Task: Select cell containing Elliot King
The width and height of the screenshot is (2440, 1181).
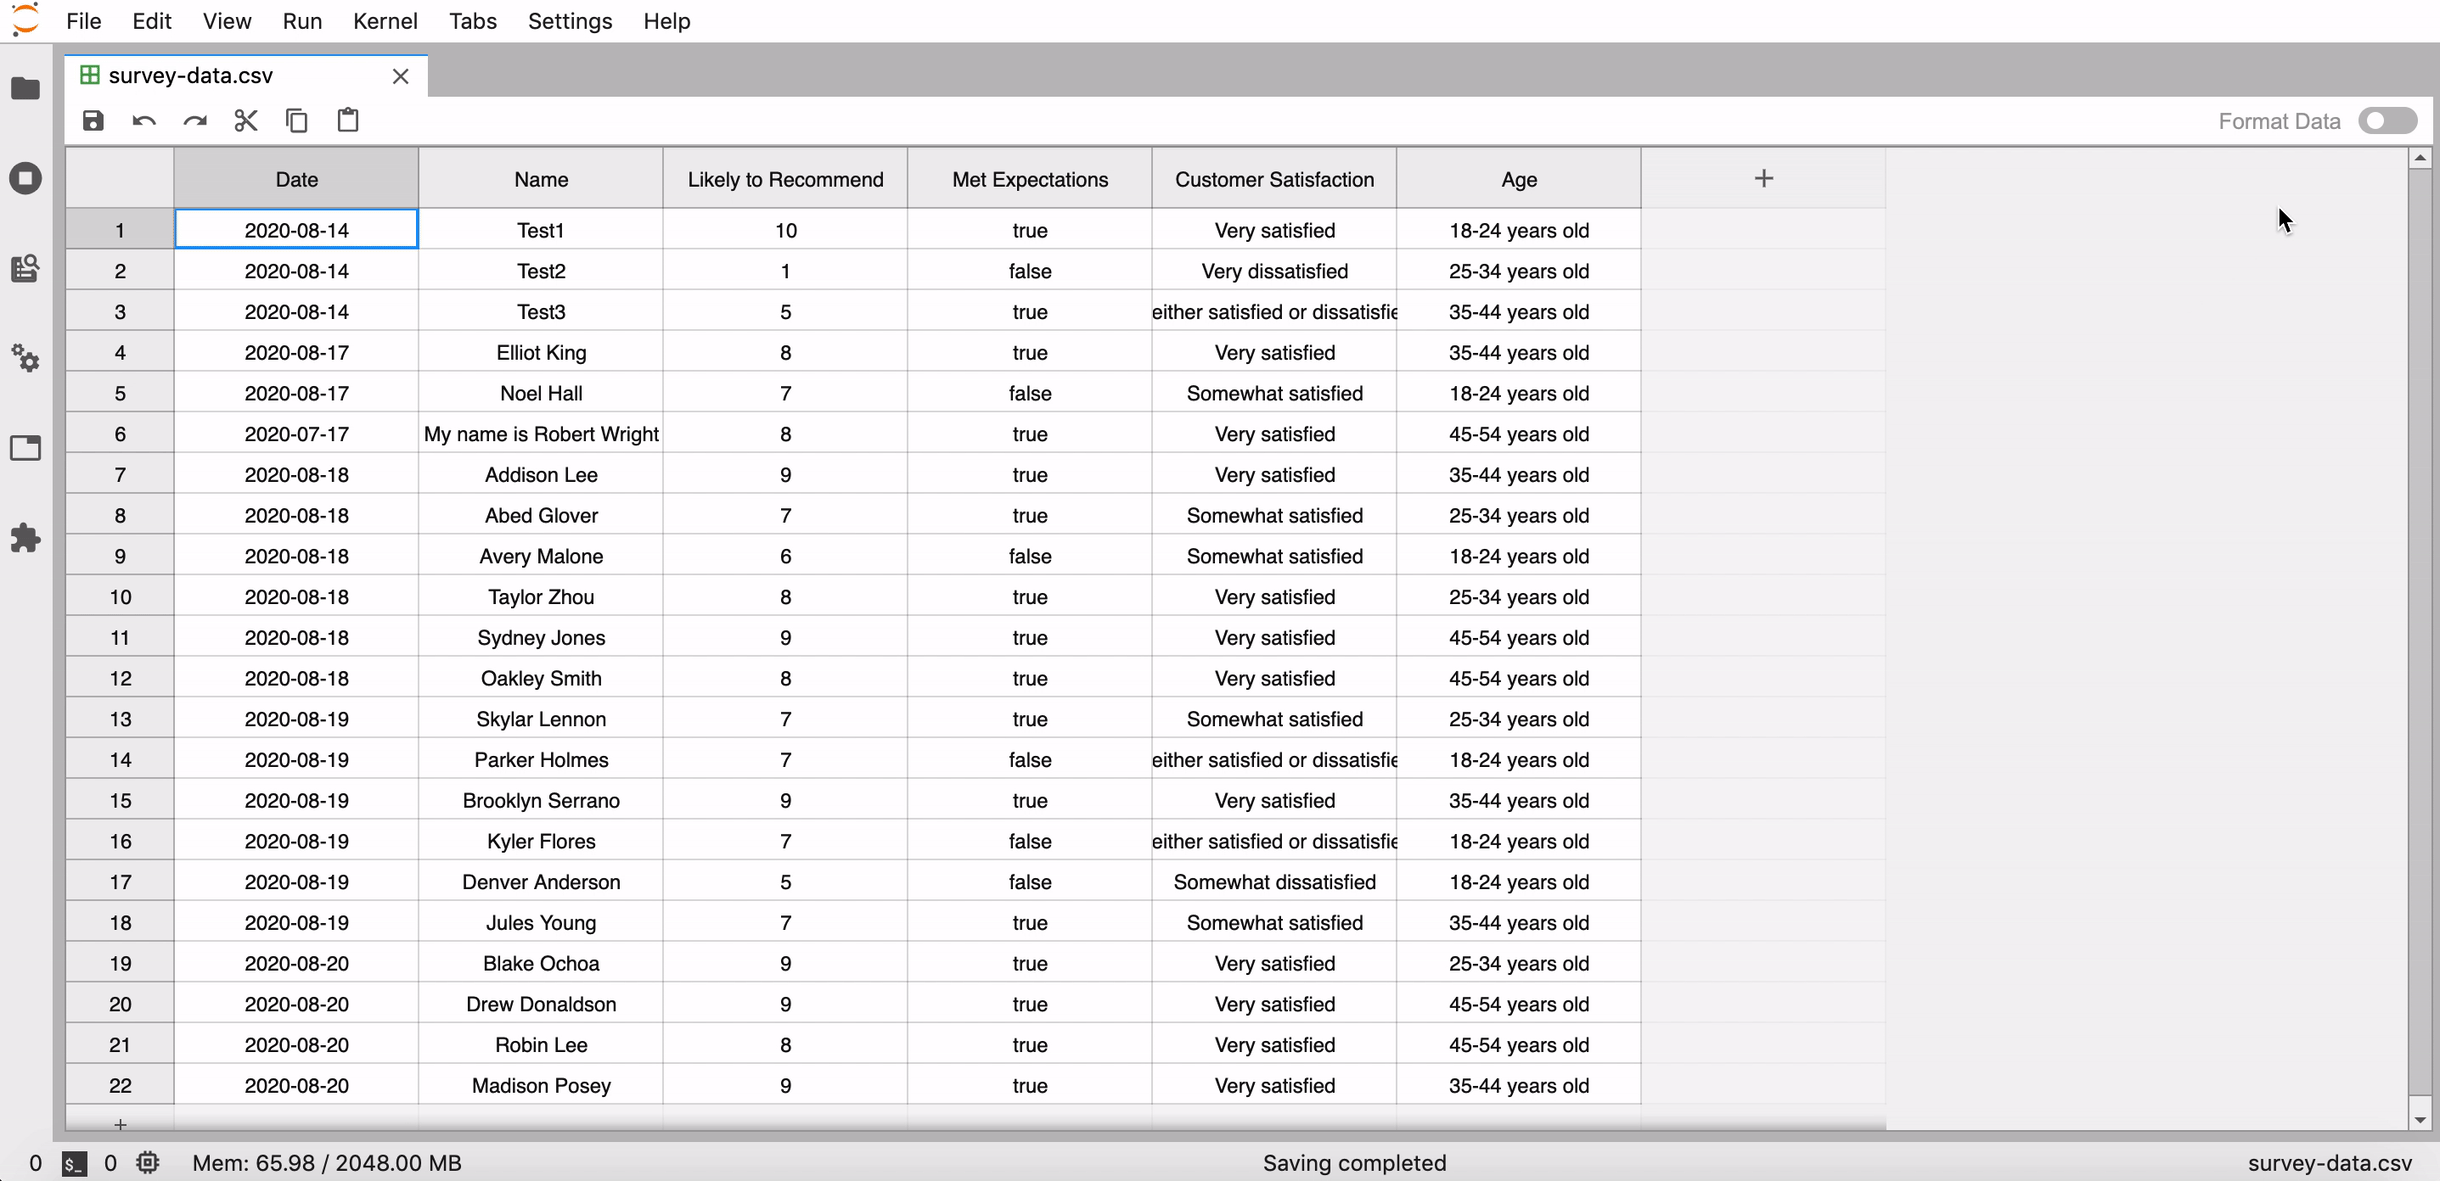Action: click(x=541, y=353)
